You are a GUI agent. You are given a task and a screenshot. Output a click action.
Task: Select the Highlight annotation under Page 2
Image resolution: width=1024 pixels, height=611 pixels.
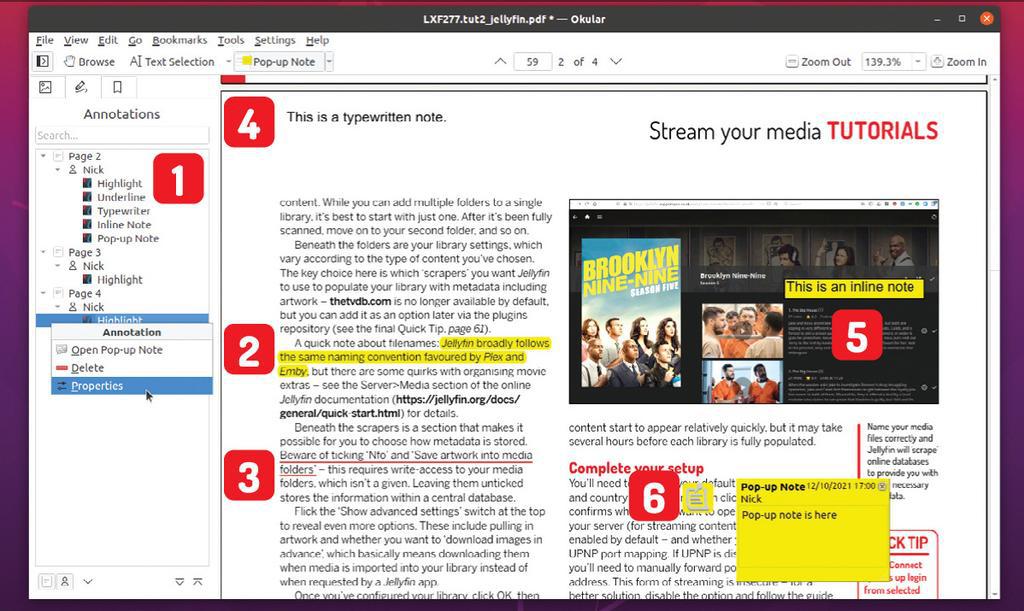pos(120,183)
